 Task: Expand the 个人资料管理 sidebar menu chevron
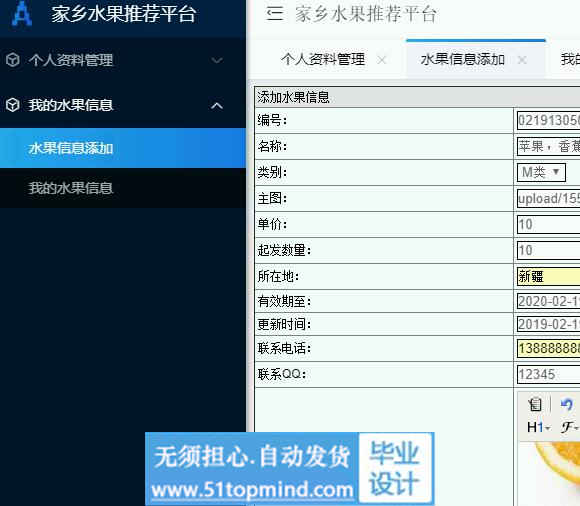[217, 60]
